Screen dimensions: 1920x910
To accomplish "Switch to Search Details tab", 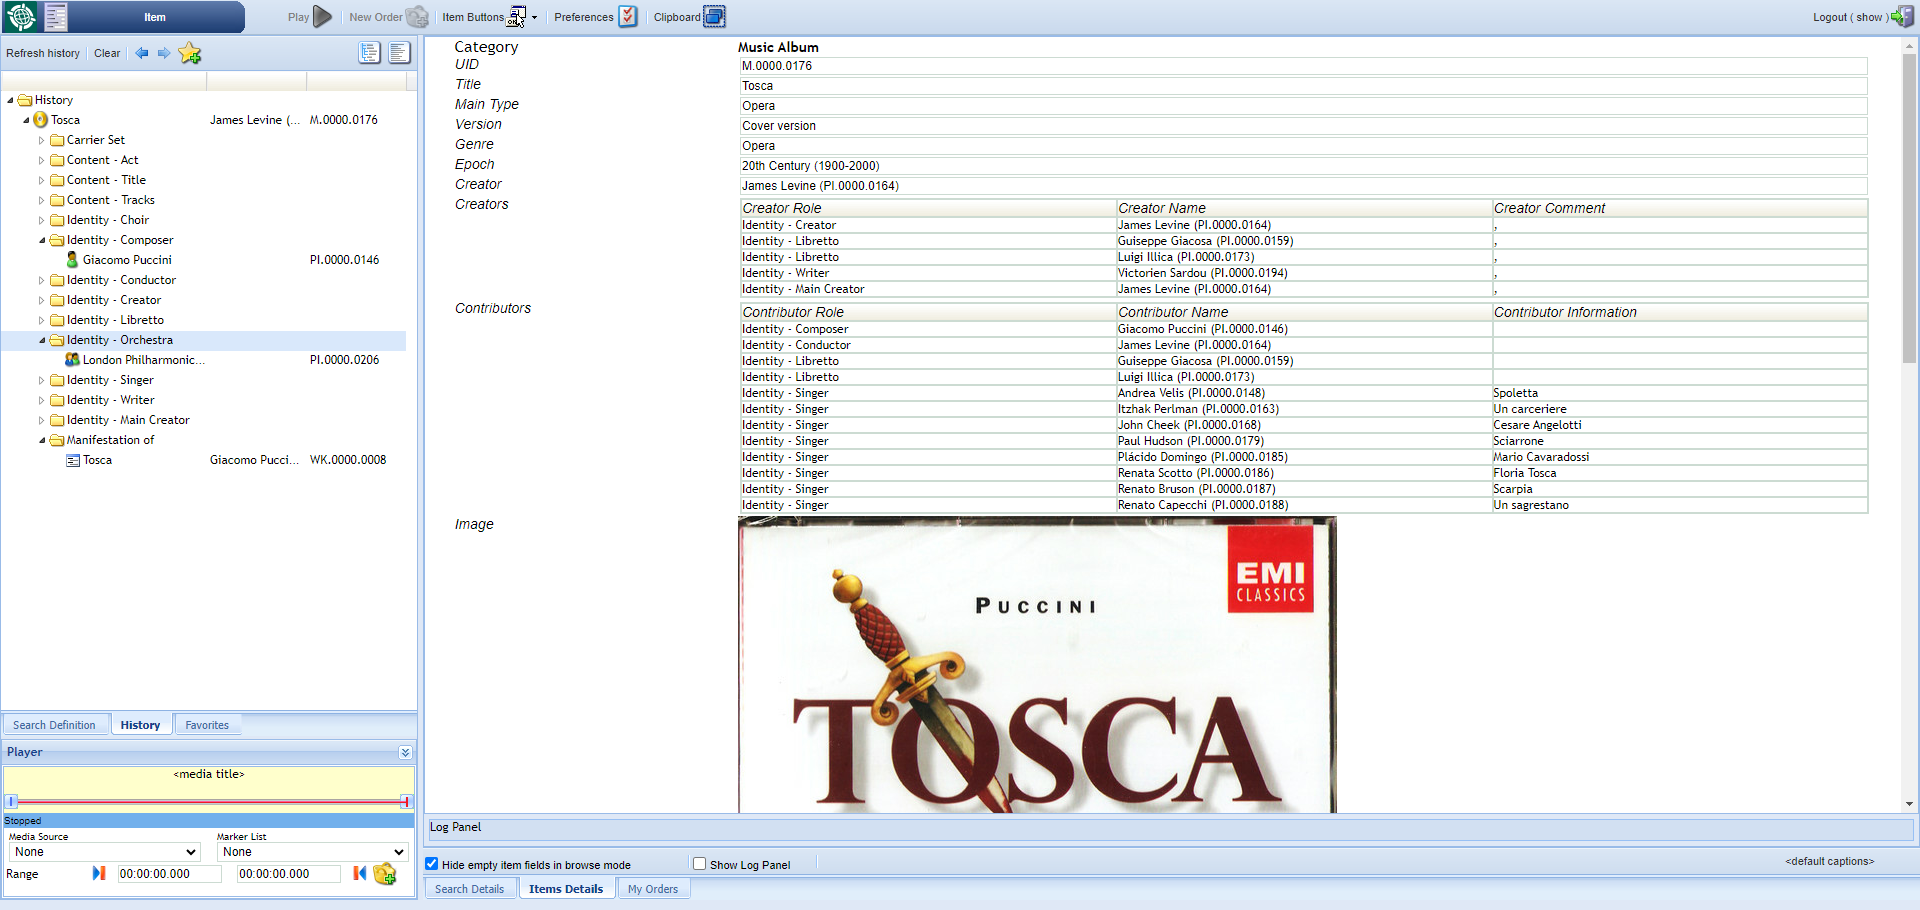I will coord(470,889).
